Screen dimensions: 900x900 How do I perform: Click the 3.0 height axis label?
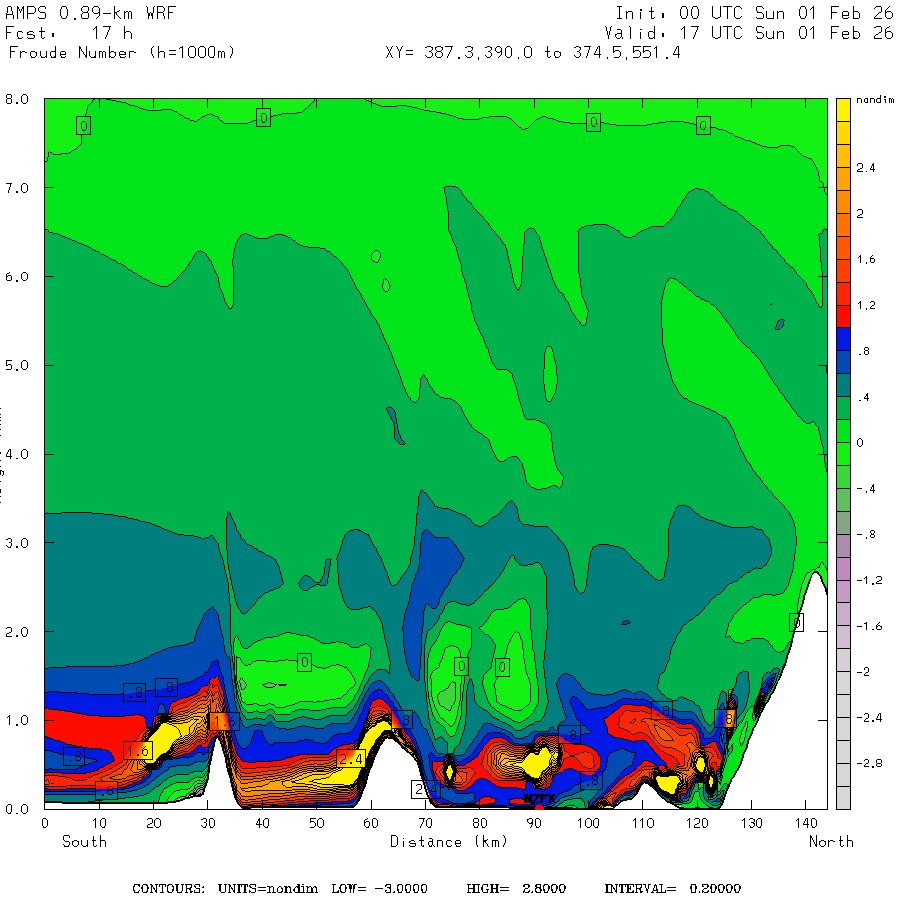point(17,543)
